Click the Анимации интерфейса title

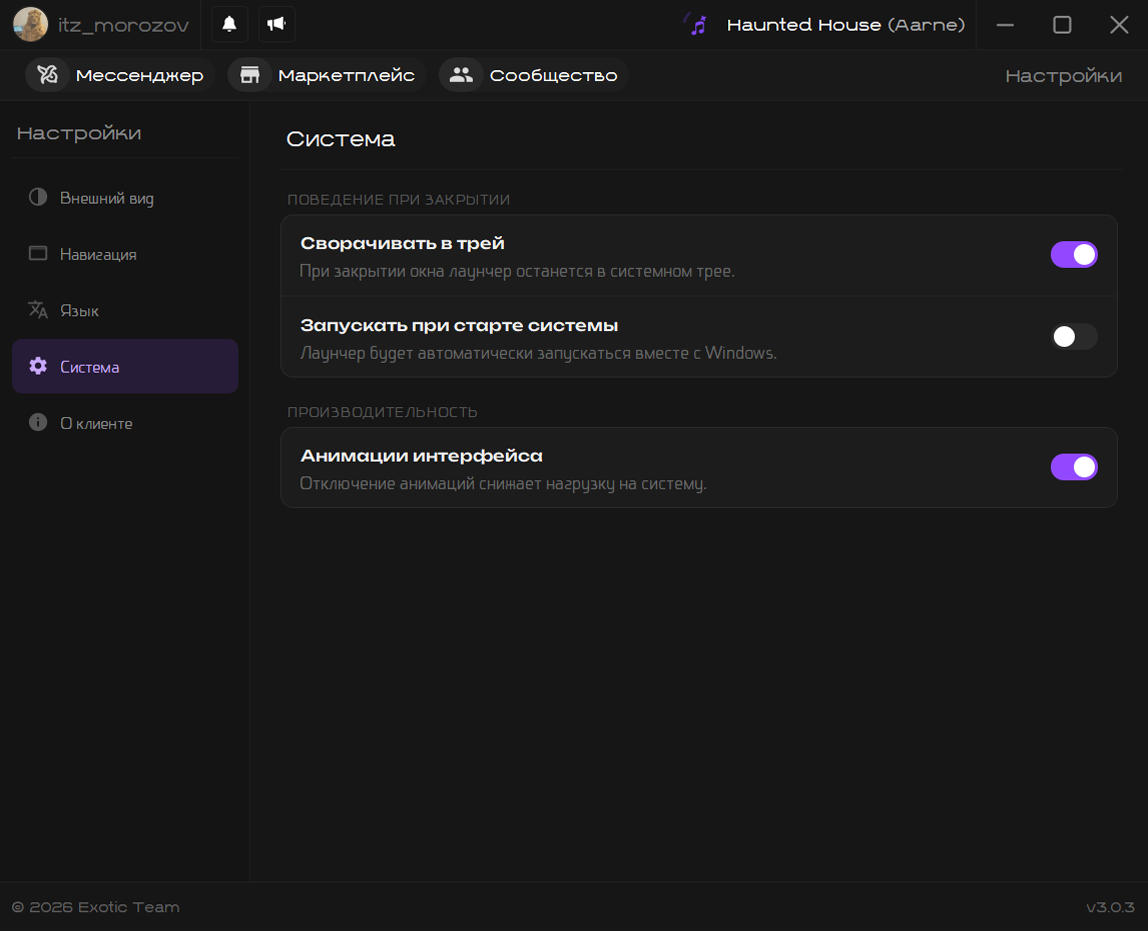[421, 456]
